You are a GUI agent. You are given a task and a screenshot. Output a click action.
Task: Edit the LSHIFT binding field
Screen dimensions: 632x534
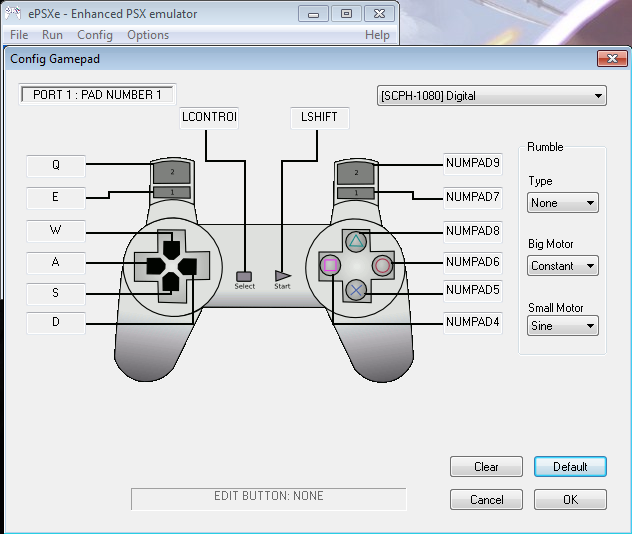320,118
